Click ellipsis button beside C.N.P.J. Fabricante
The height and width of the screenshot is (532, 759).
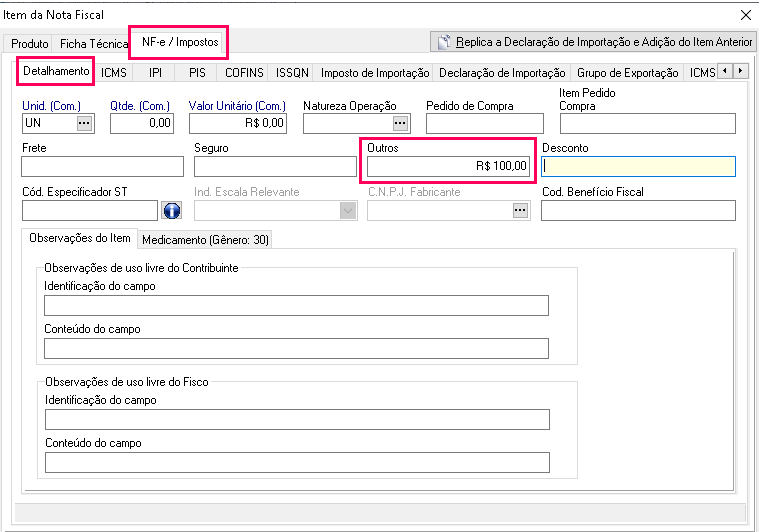click(x=520, y=210)
